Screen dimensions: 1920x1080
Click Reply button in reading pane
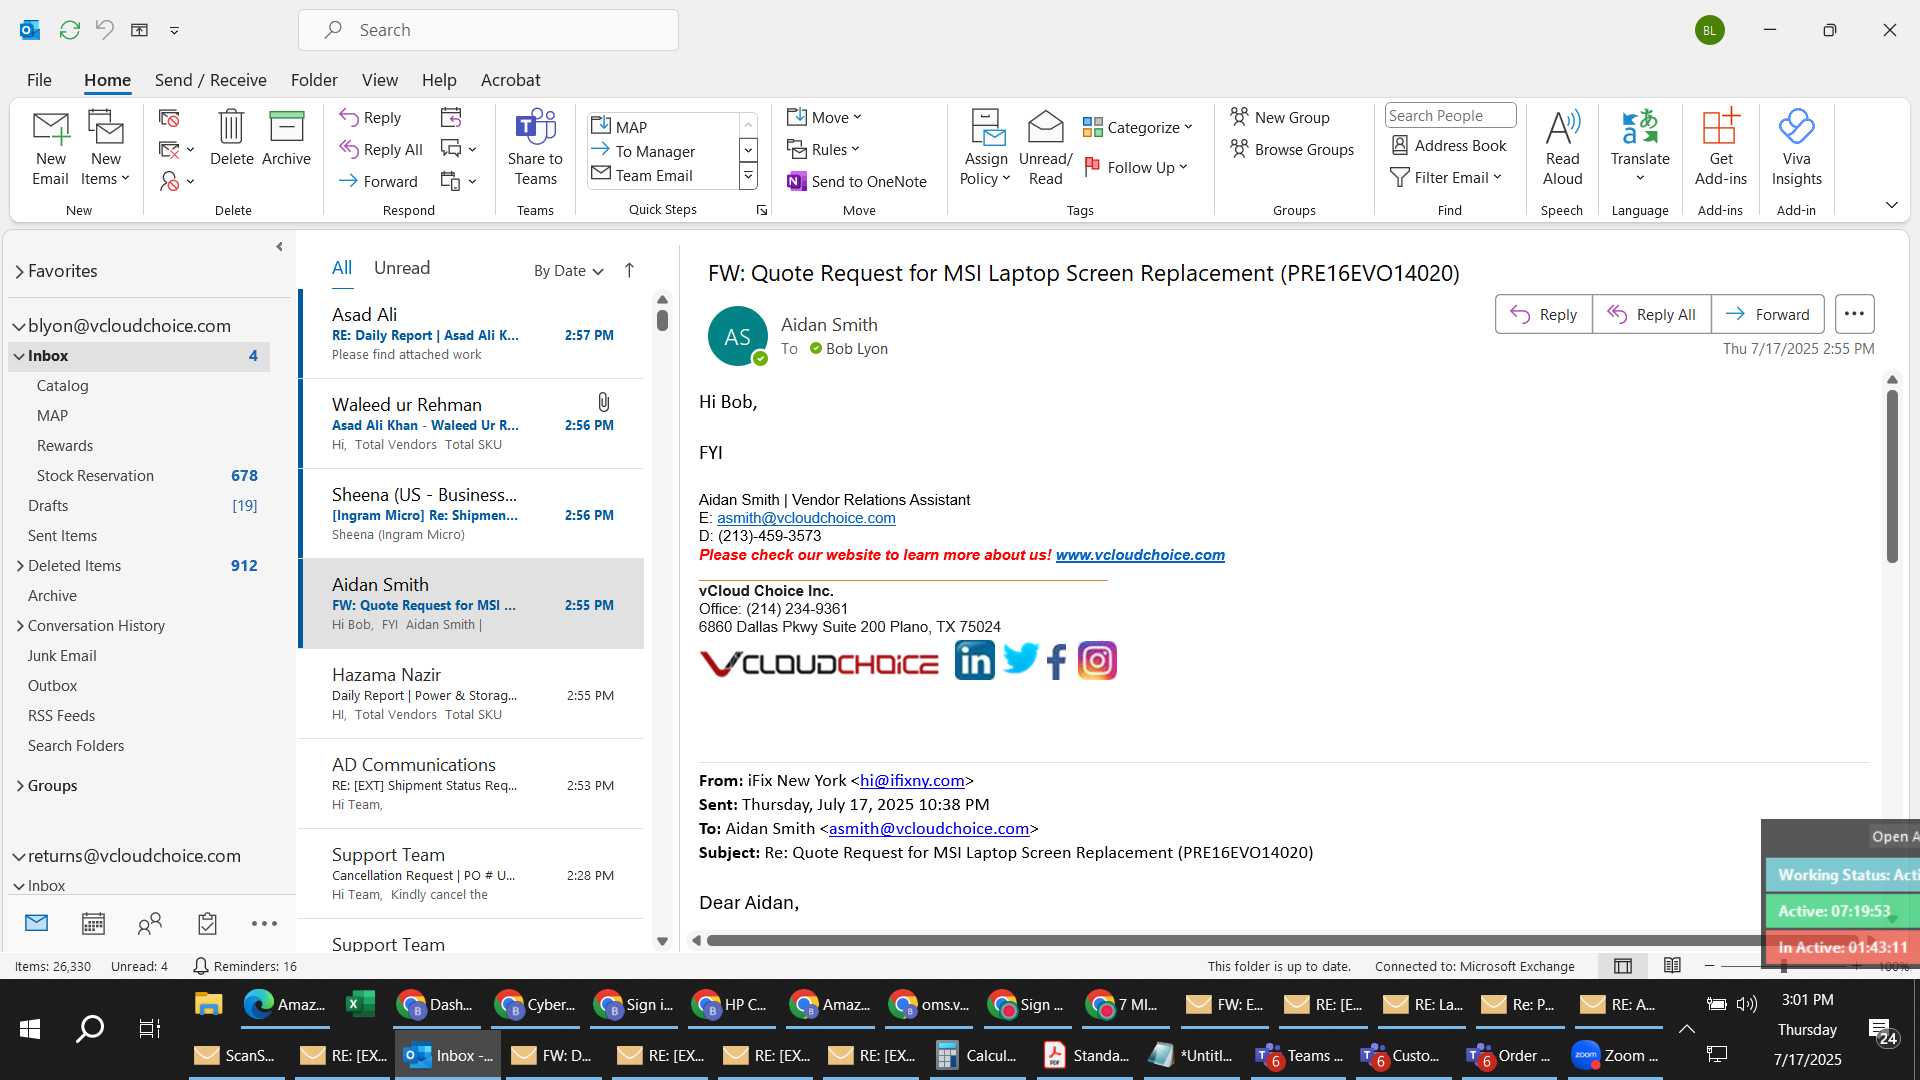1543,314
